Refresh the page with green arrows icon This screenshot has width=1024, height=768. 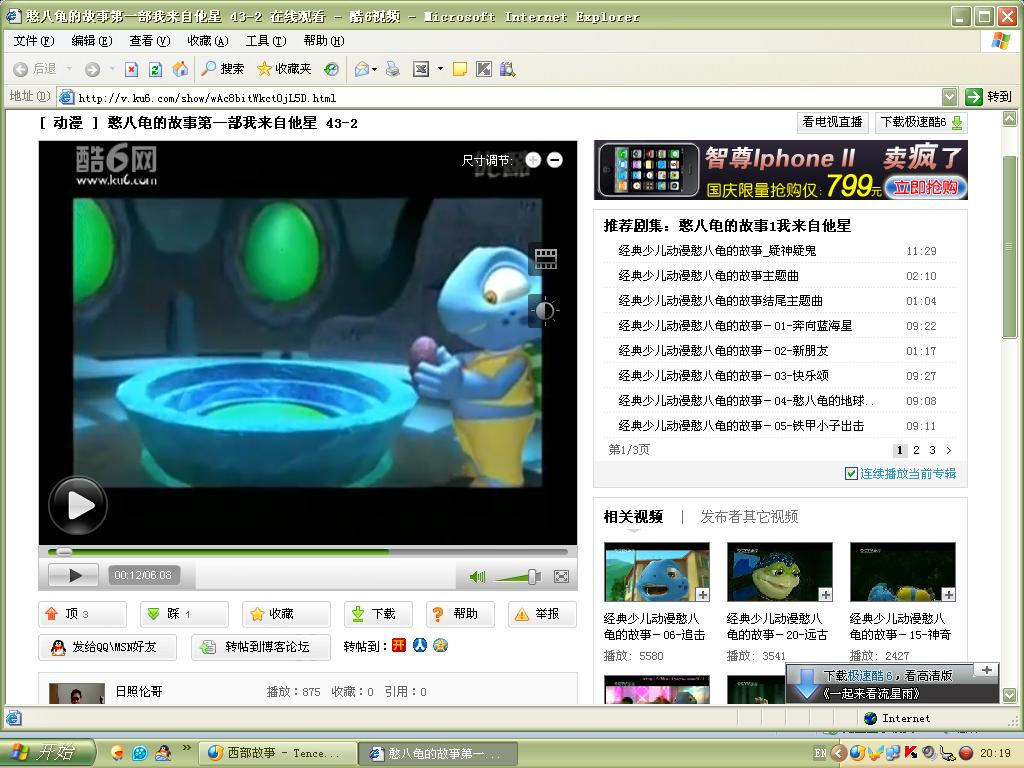coord(155,69)
